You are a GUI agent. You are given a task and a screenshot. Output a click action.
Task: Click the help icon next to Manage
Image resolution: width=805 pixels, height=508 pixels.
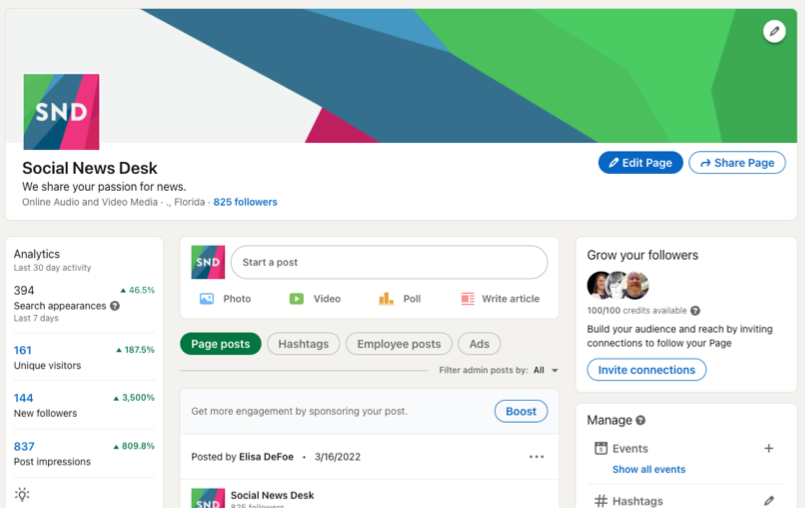(640, 420)
